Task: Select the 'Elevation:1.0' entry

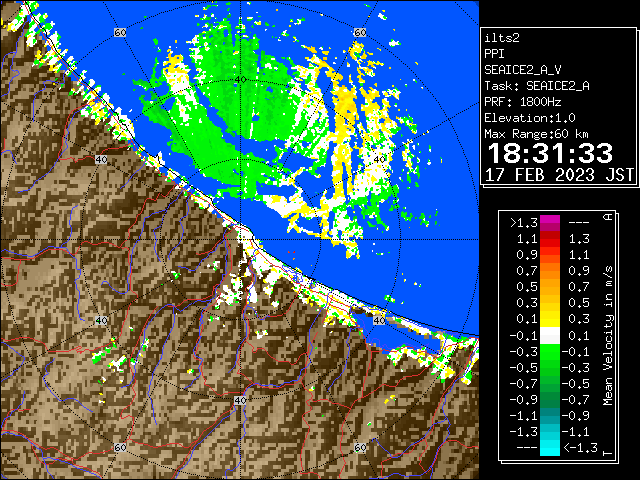Action: tap(530, 118)
